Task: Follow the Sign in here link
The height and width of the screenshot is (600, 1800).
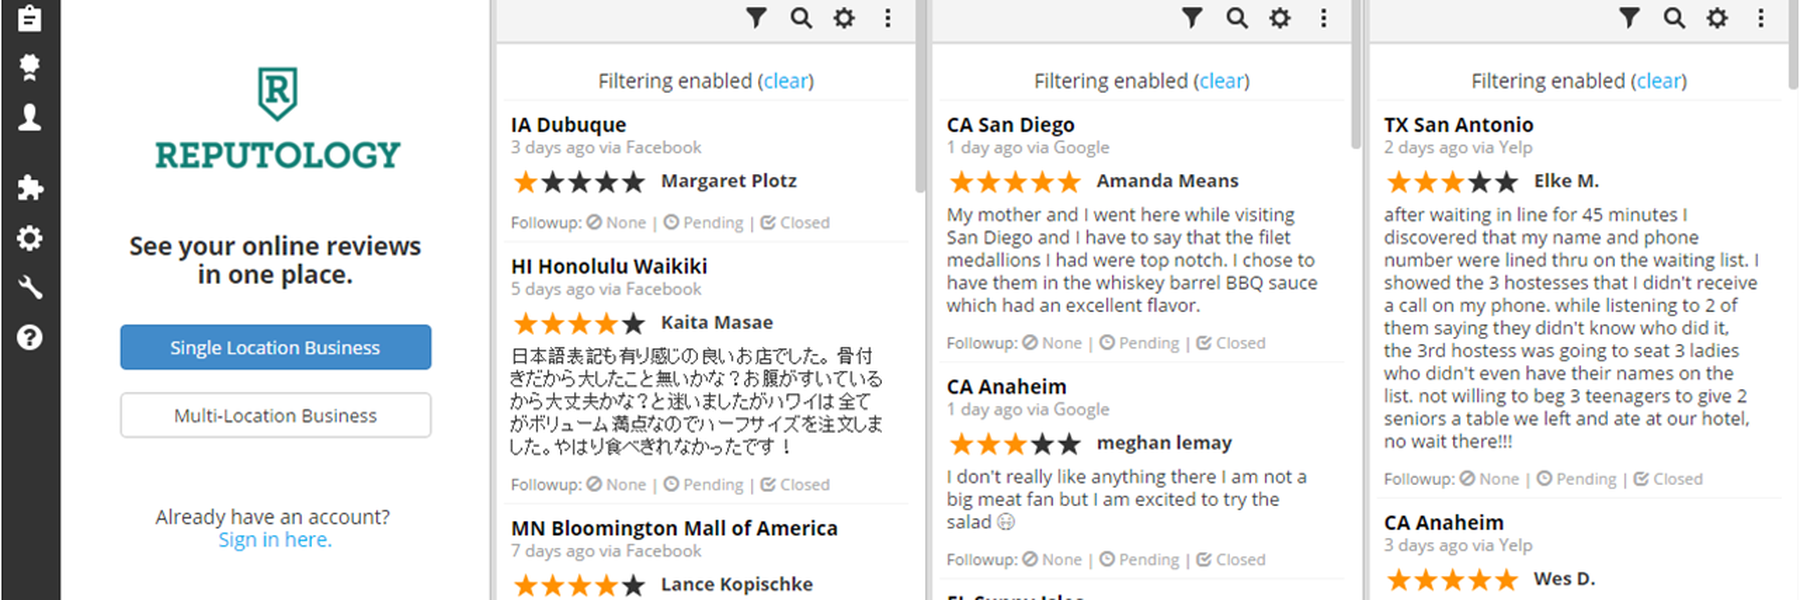Action: coord(275,540)
